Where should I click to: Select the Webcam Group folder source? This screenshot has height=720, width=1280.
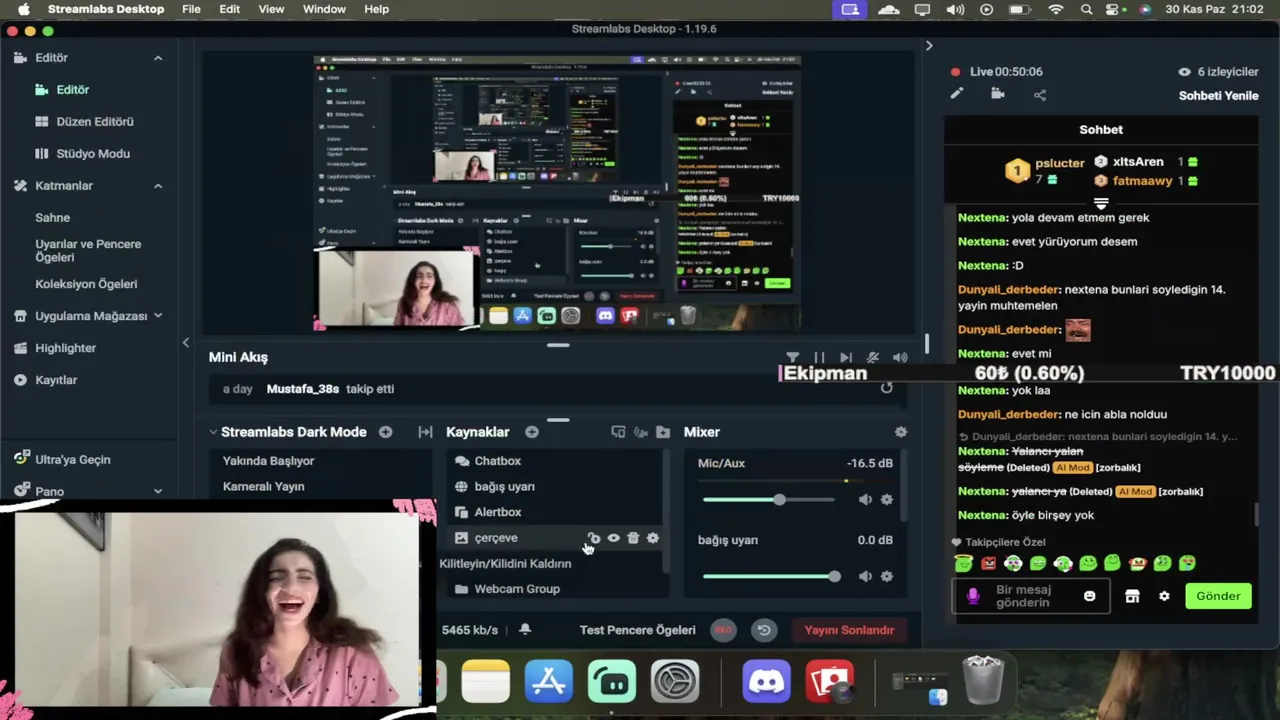517,589
